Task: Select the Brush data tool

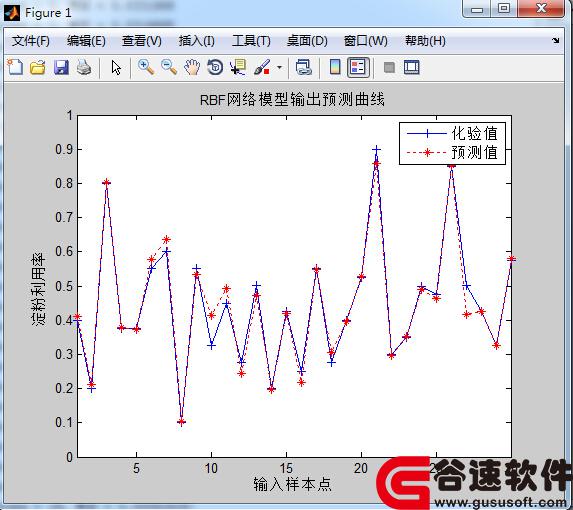Action: pyautogui.click(x=262, y=67)
